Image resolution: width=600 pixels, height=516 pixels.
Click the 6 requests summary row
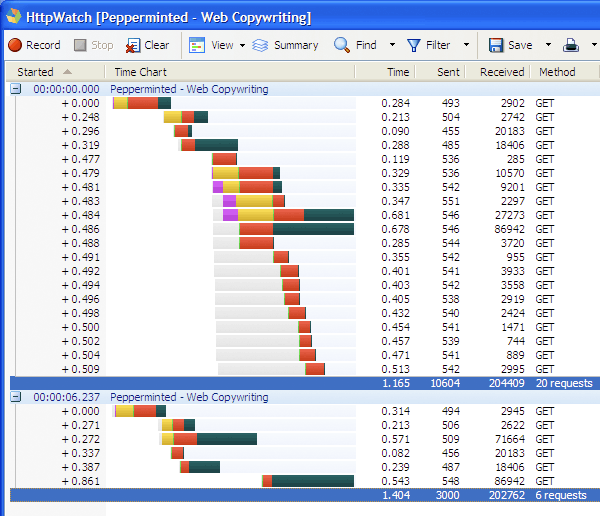(305, 495)
